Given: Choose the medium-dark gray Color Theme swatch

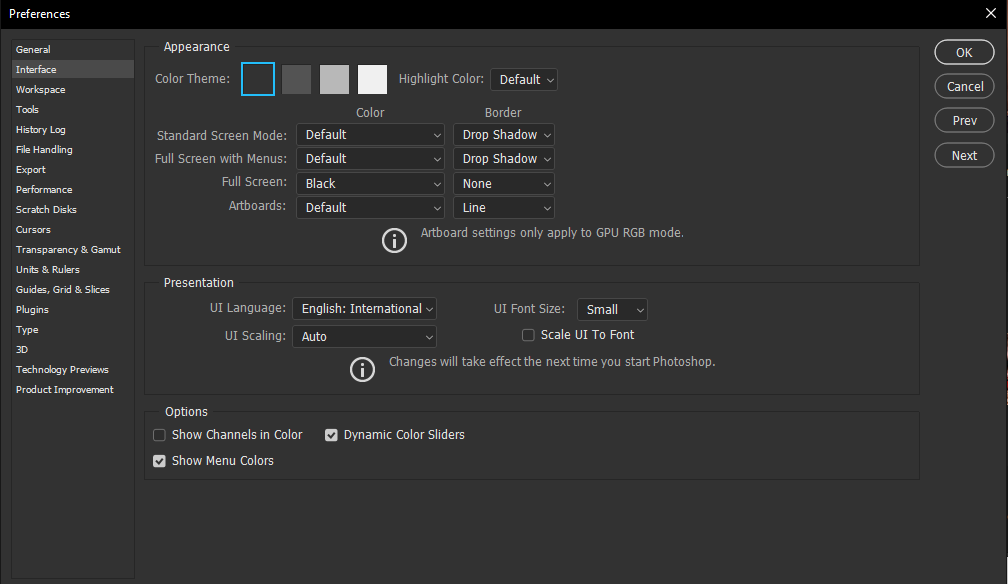Looking at the screenshot, I should [x=297, y=79].
